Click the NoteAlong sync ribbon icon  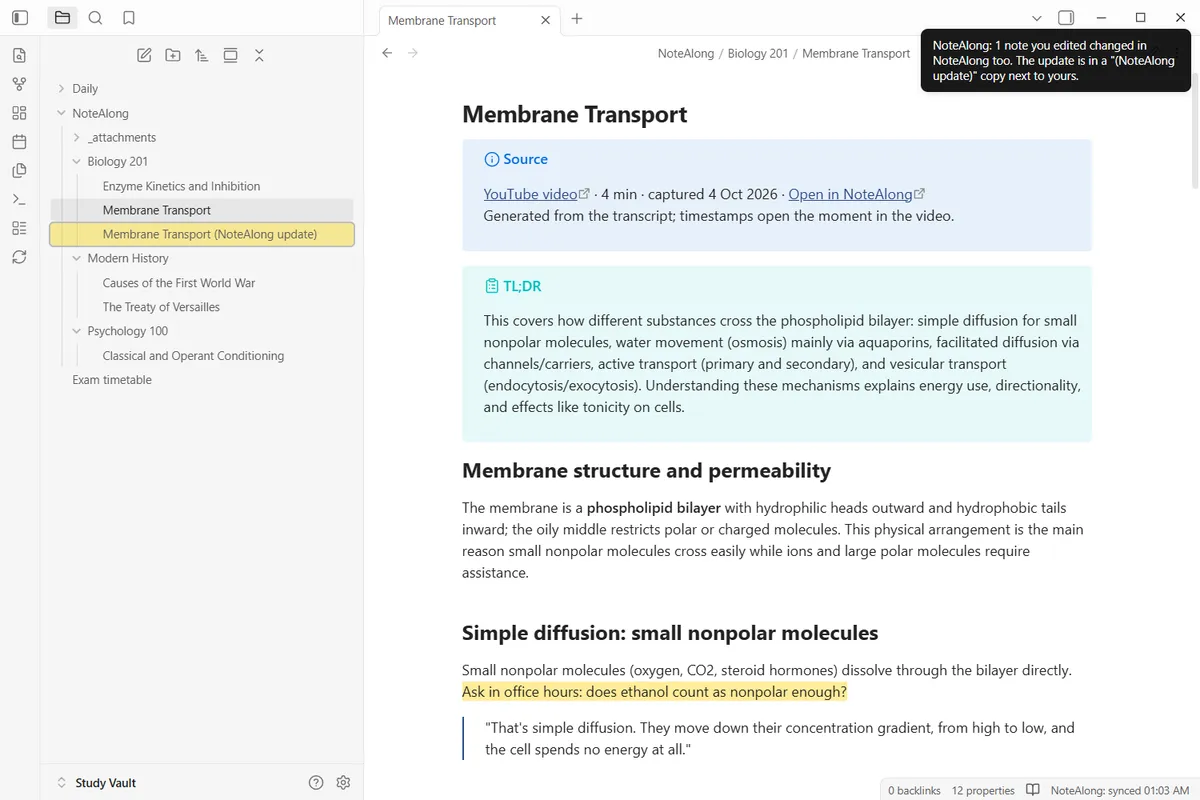pyautogui.click(x=19, y=257)
